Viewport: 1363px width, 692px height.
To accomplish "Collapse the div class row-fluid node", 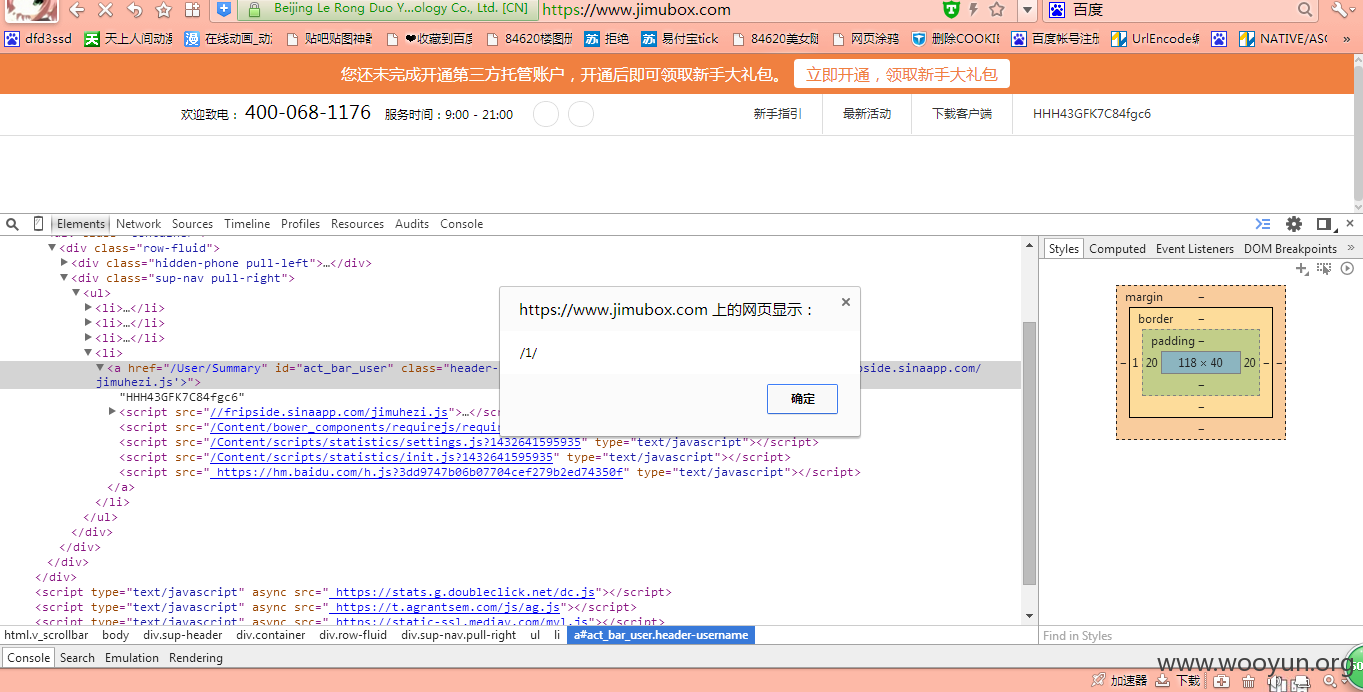I will pos(52,248).
